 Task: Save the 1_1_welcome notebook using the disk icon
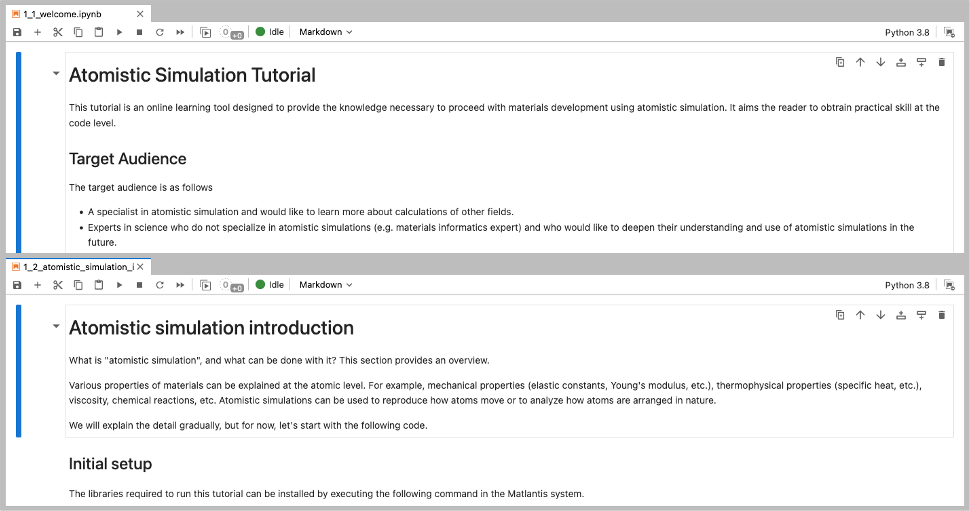[17, 32]
